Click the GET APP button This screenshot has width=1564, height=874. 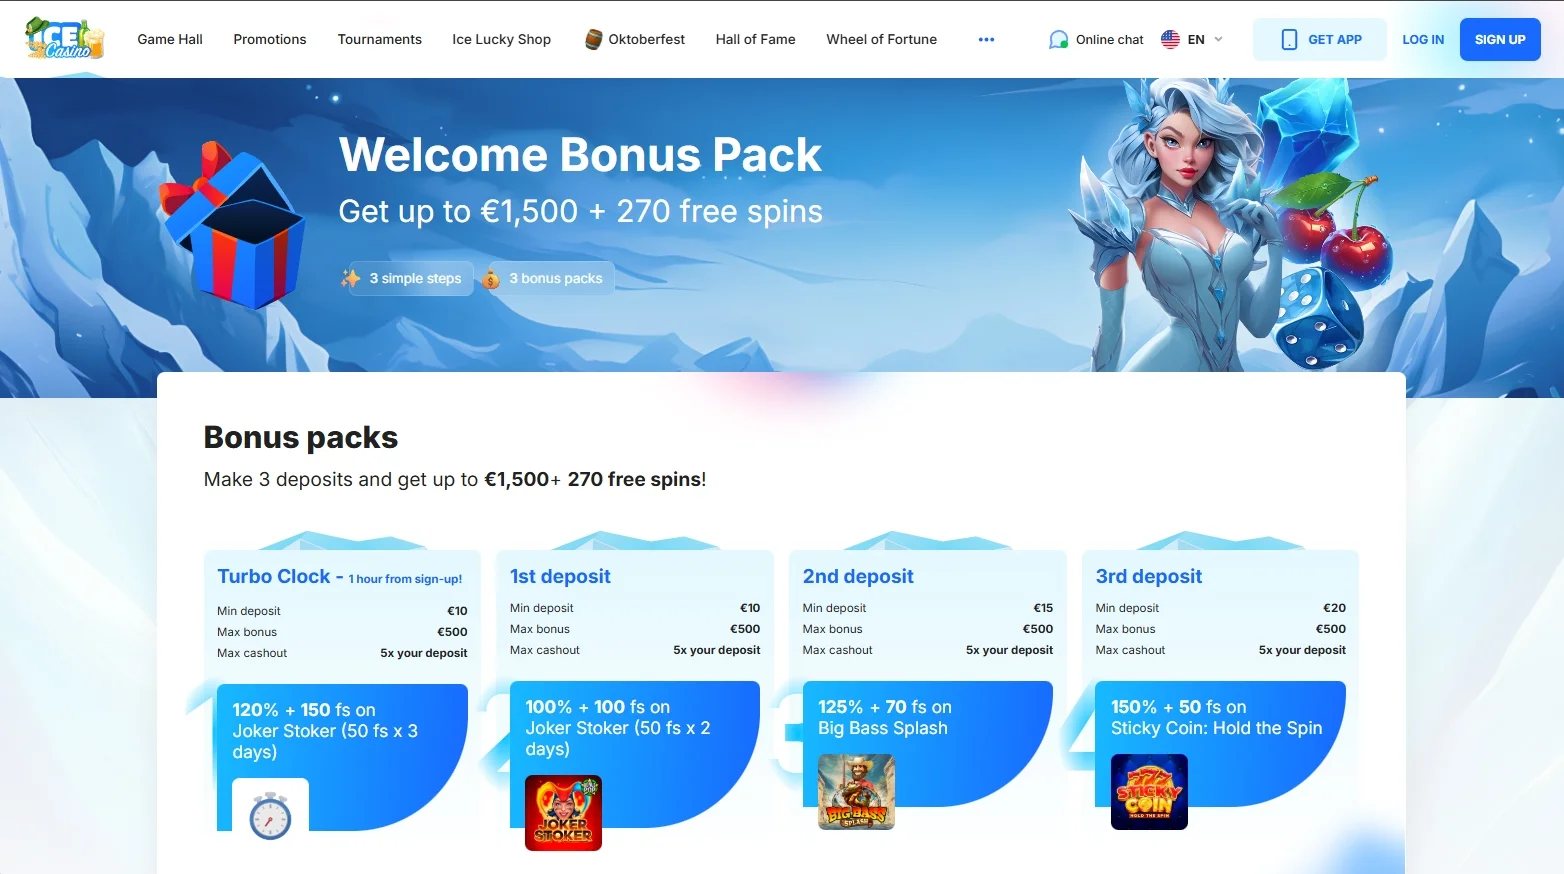pyautogui.click(x=1320, y=40)
